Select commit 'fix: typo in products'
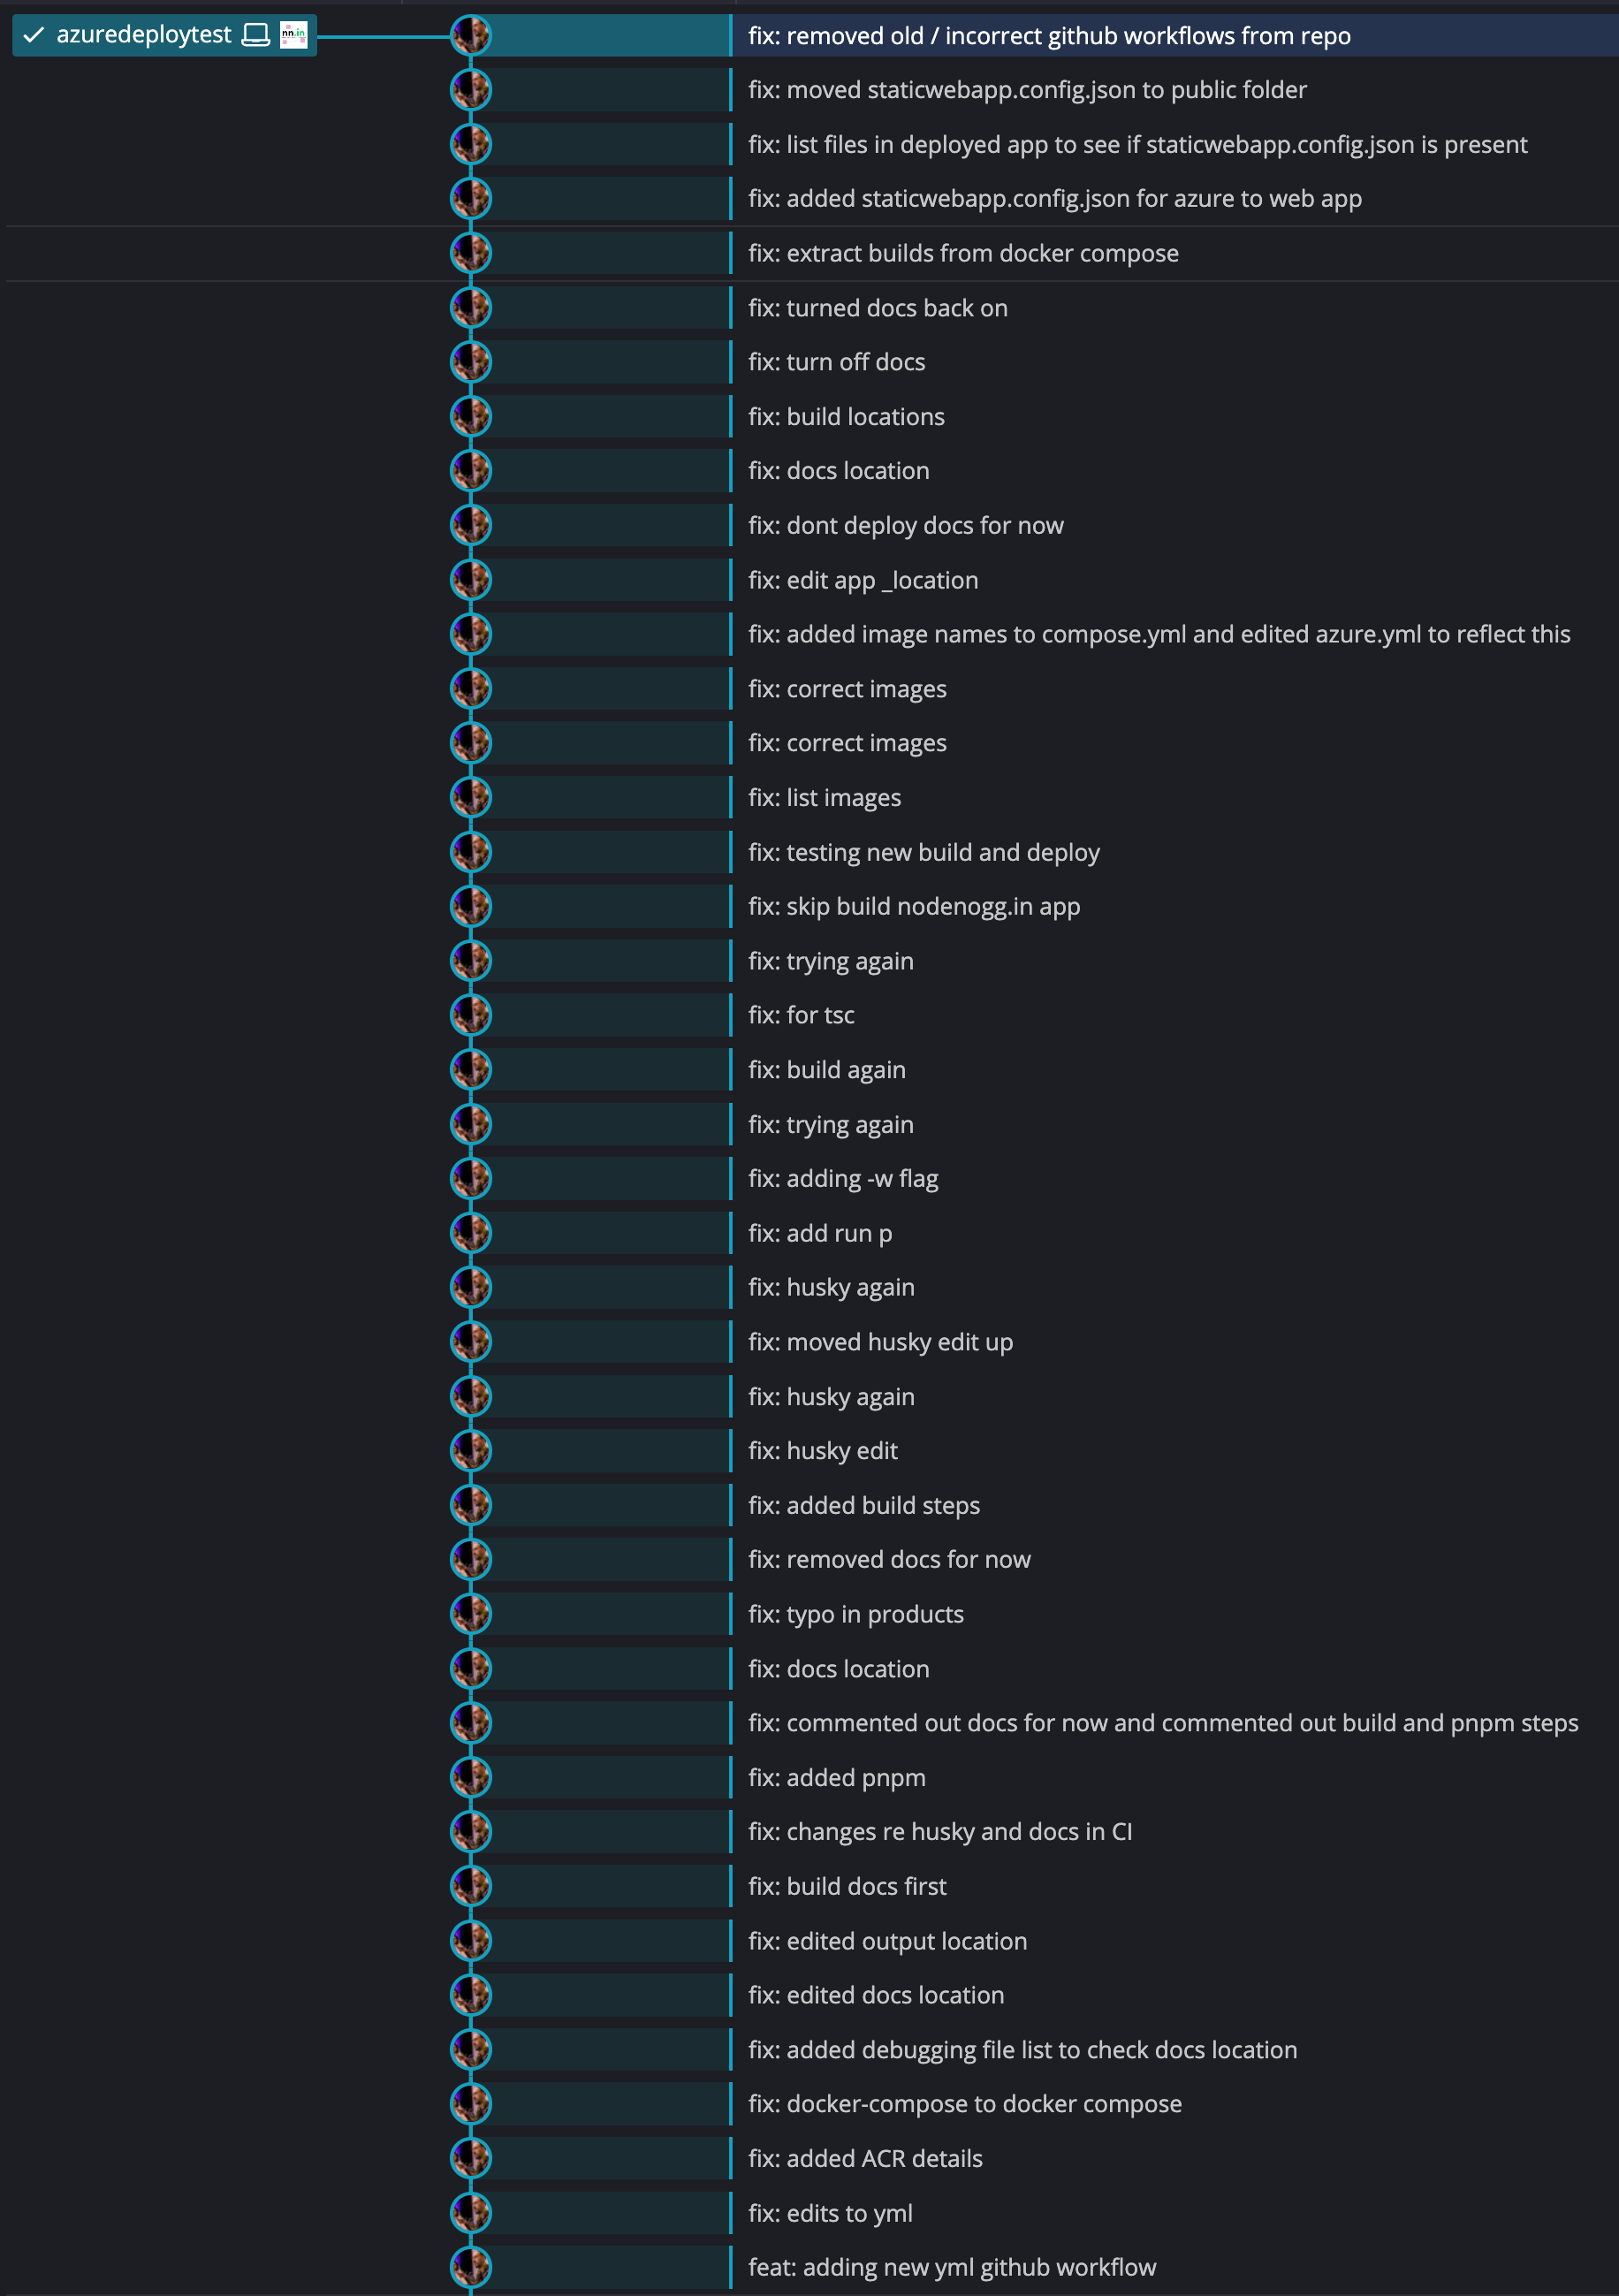The height and width of the screenshot is (2296, 1619). pos(855,1613)
